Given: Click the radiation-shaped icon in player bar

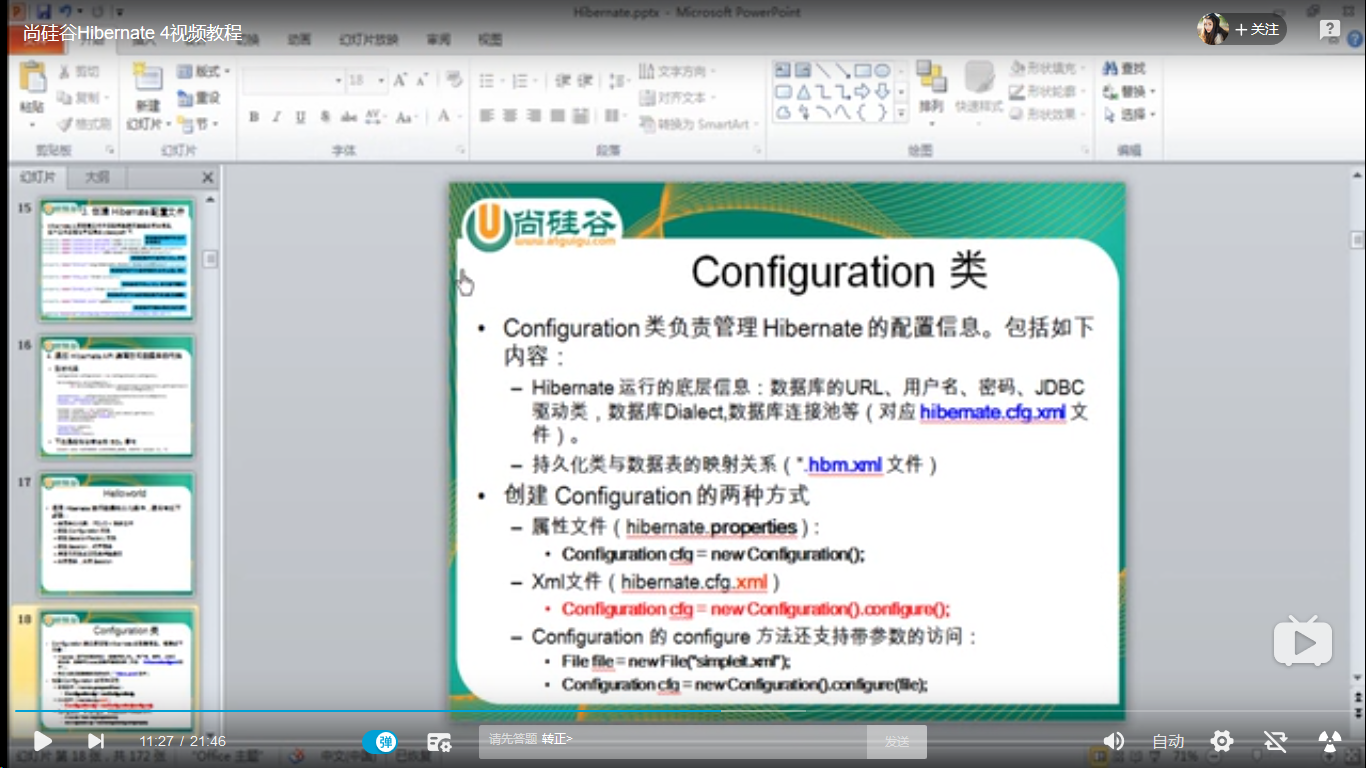Looking at the screenshot, I should click(x=1329, y=741).
